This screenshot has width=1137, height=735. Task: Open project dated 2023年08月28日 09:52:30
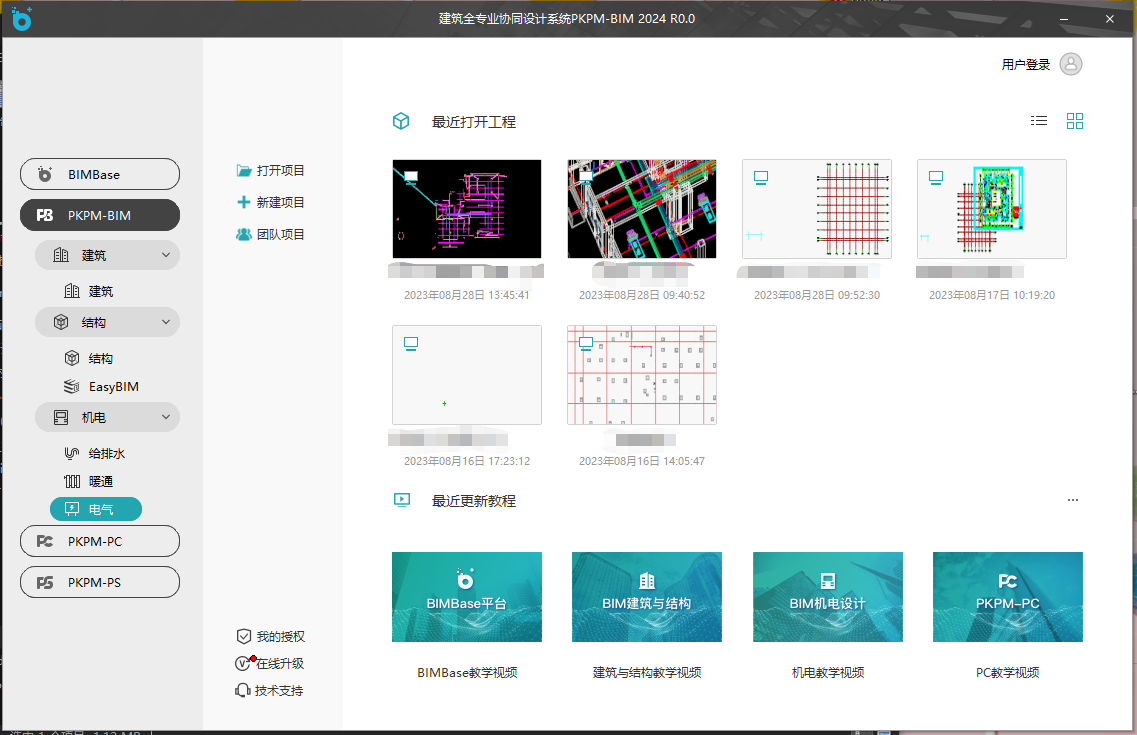click(x=817, y=209)
